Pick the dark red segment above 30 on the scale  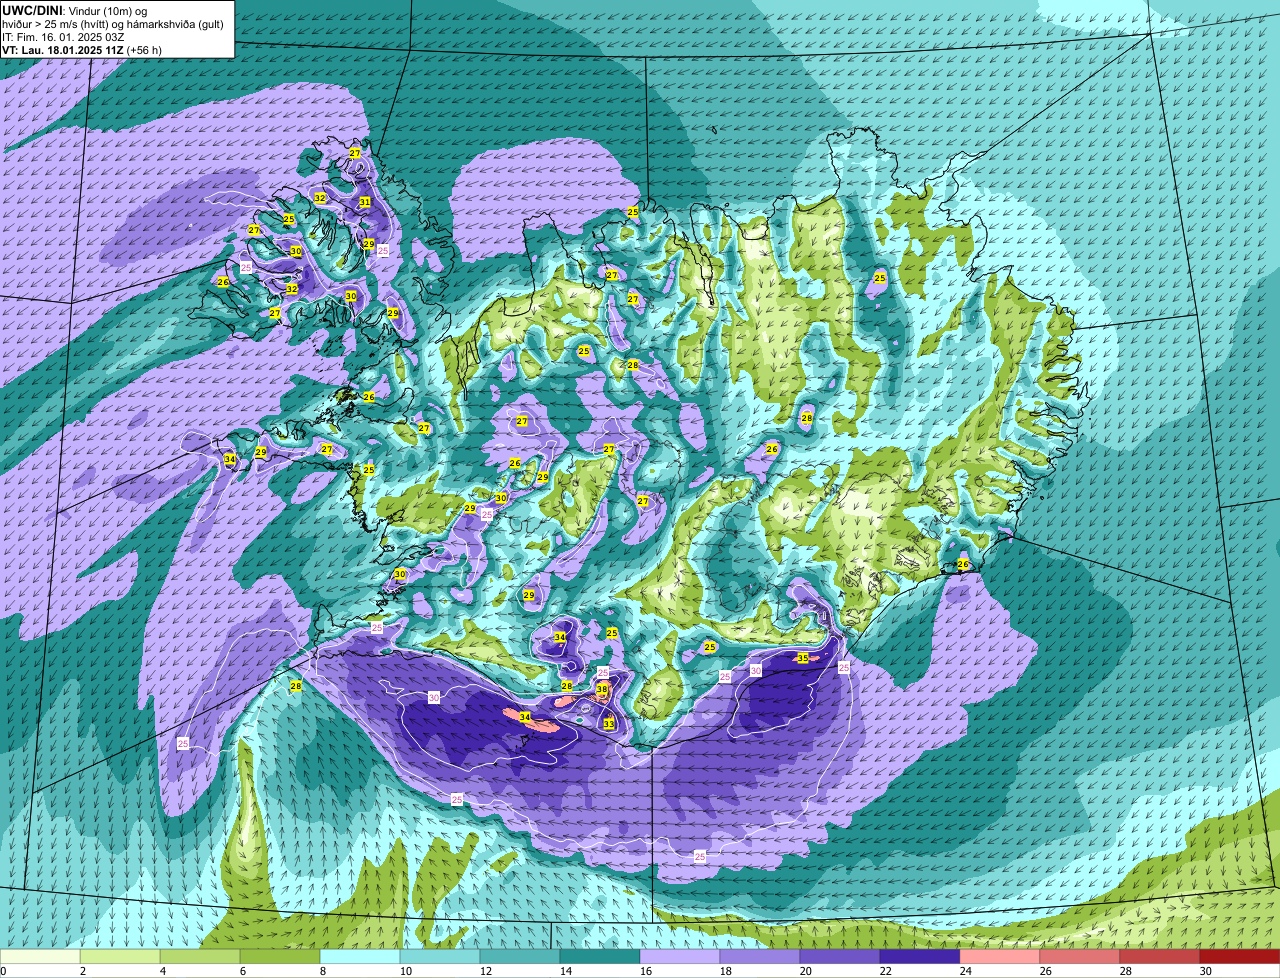[1240, 957]
